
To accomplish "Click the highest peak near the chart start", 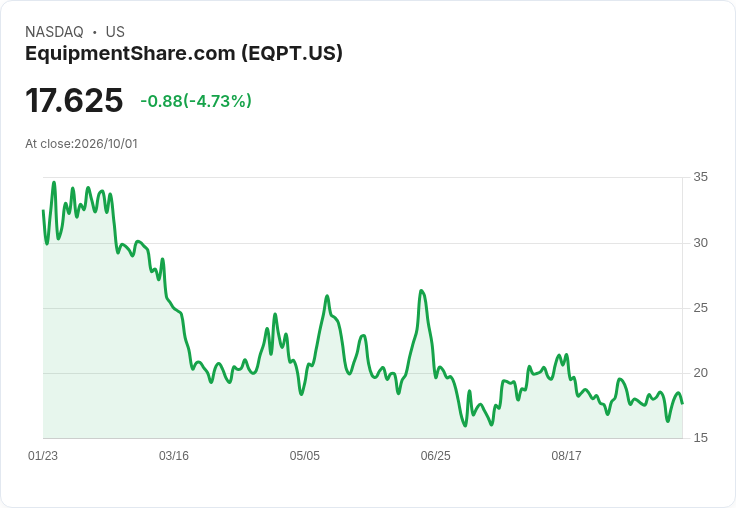I will click(54, 183).
